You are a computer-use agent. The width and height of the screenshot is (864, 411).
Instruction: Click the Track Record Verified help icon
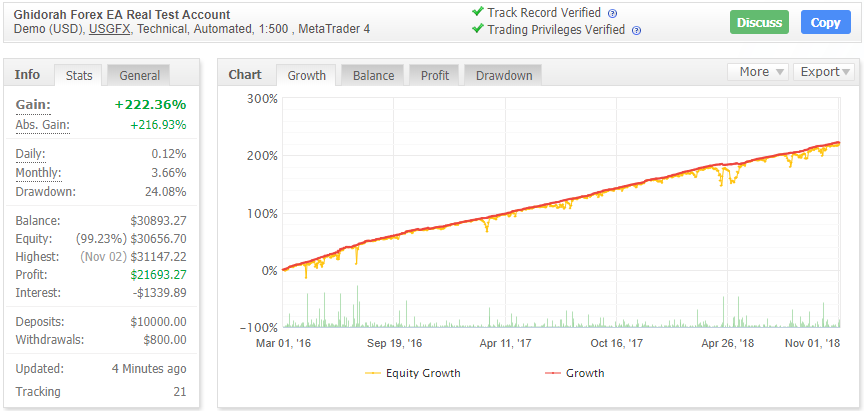tap(612, 14)
